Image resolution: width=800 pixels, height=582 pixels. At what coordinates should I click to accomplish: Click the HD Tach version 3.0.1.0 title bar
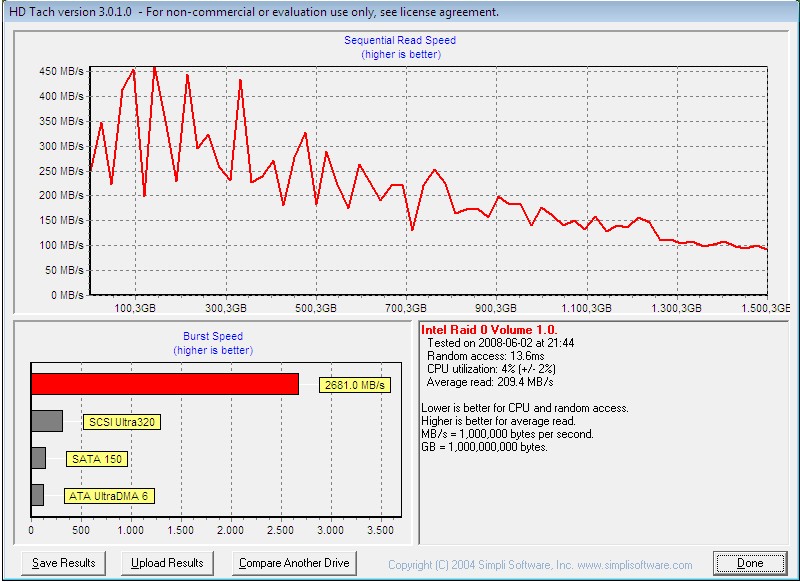click(400, 11)
